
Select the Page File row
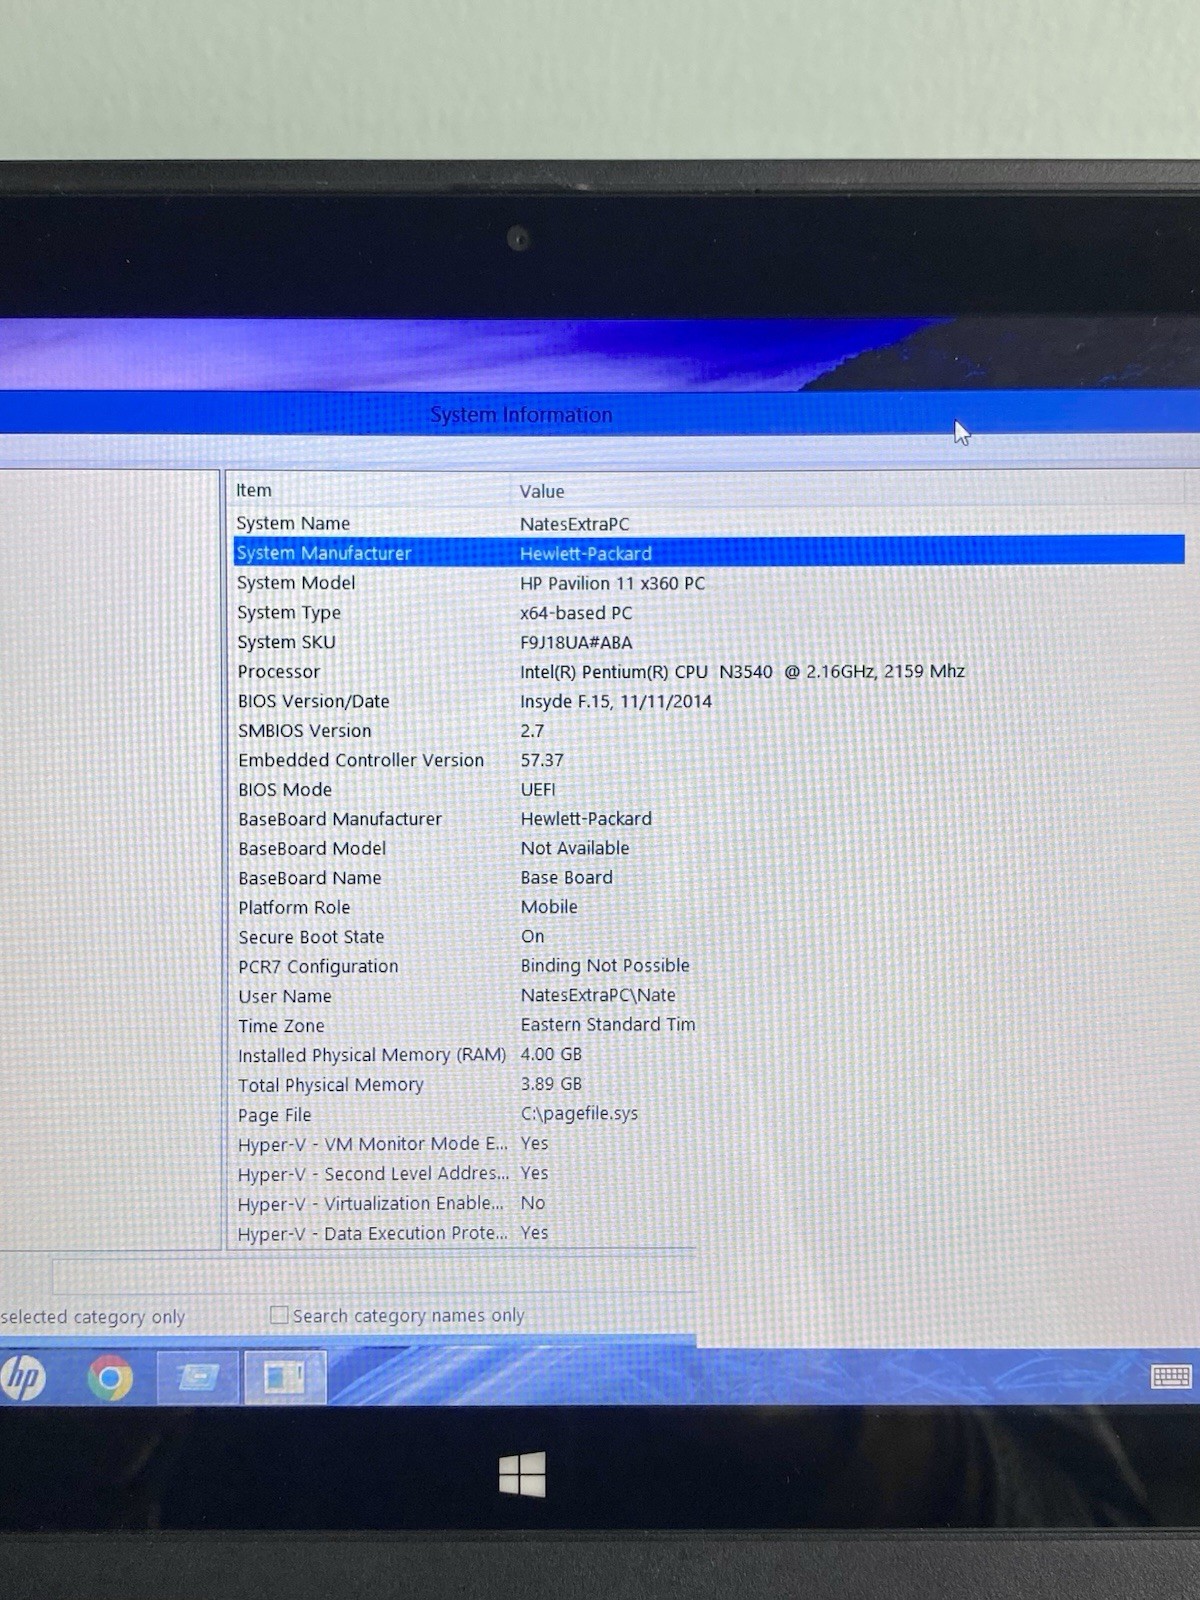point(465,1114)
